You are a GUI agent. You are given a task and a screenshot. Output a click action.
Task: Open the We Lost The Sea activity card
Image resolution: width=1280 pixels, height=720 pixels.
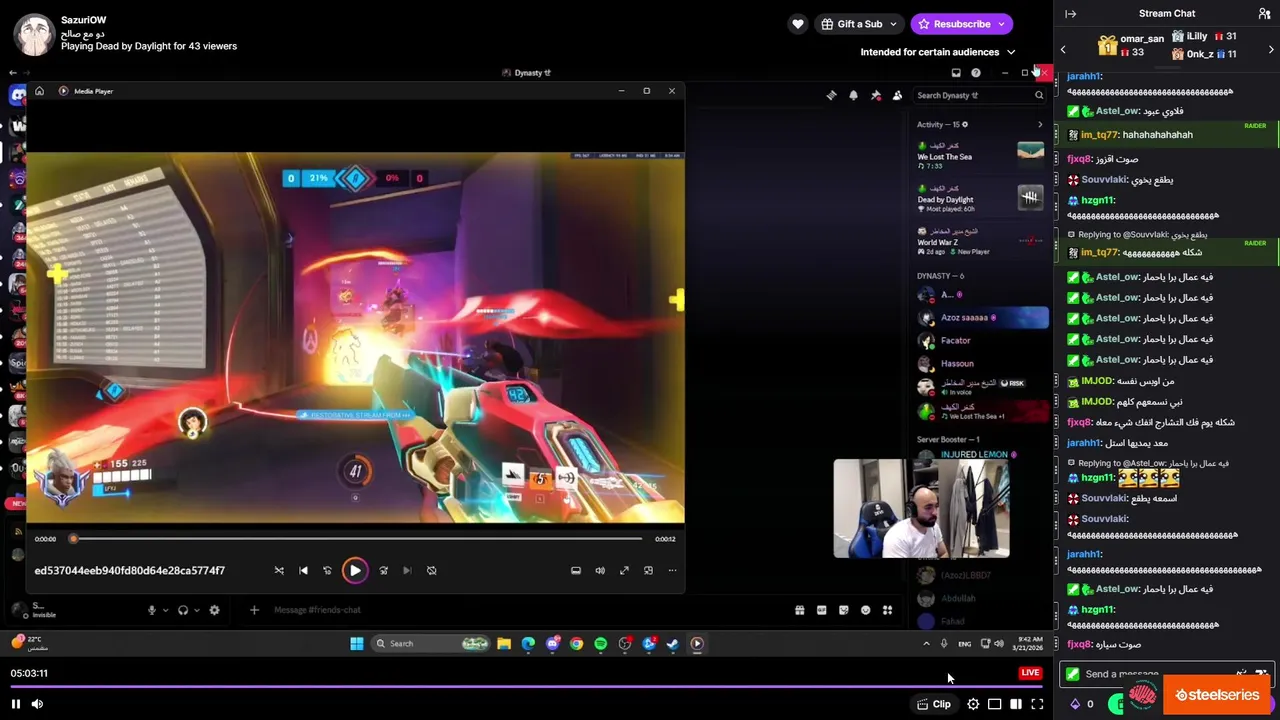980,155
